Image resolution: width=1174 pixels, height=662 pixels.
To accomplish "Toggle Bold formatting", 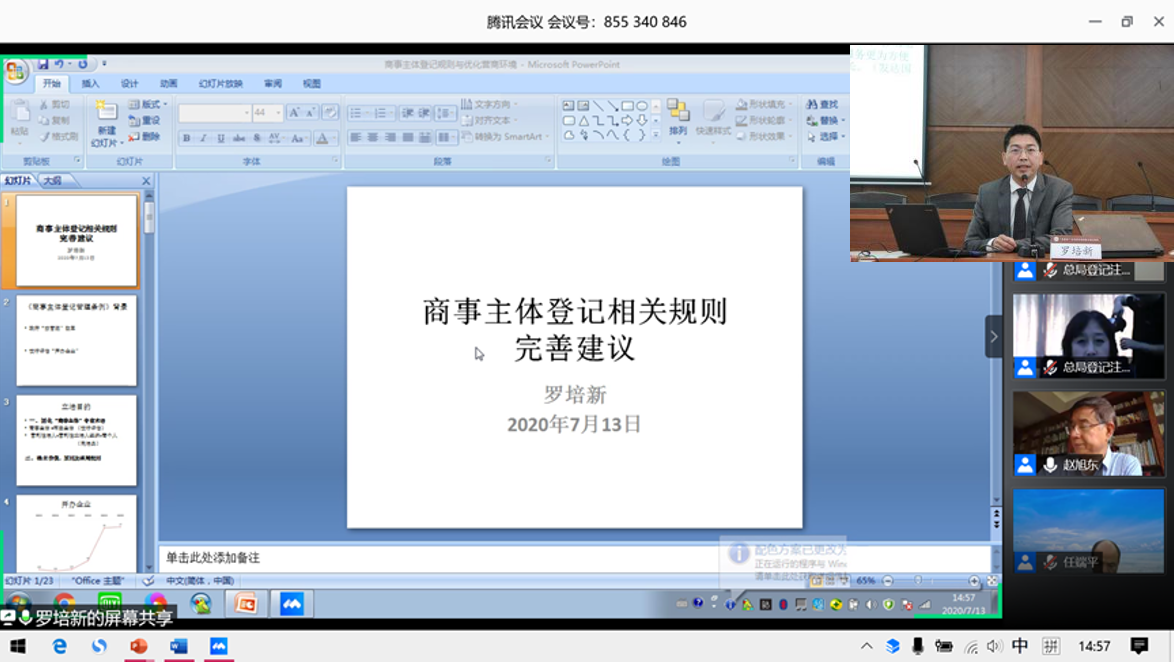I will [186, 138].
